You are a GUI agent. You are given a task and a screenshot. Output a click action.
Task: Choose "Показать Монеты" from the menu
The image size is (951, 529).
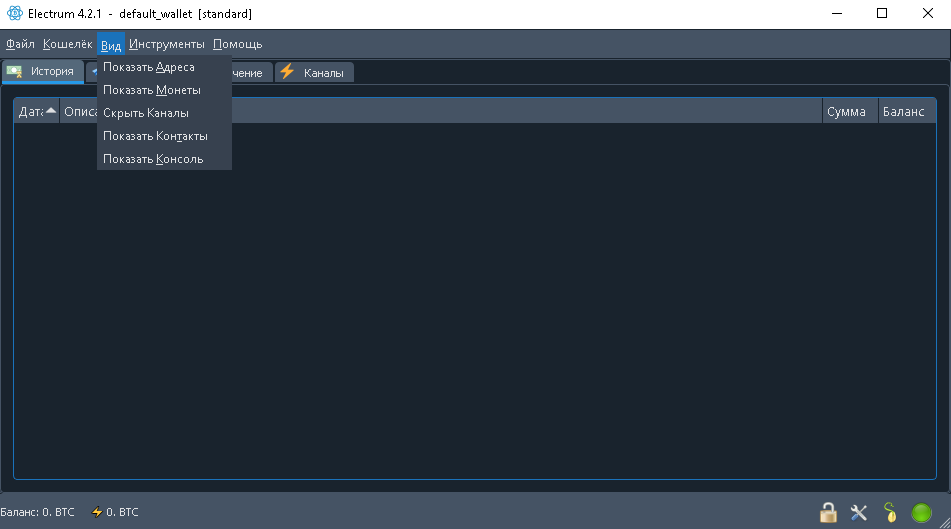click(x=152, y=90)
